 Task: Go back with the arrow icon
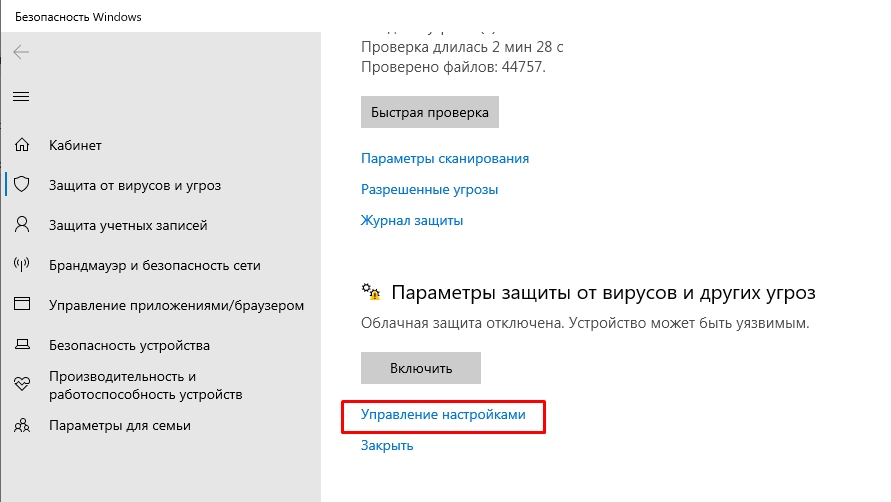pos(21,52)
